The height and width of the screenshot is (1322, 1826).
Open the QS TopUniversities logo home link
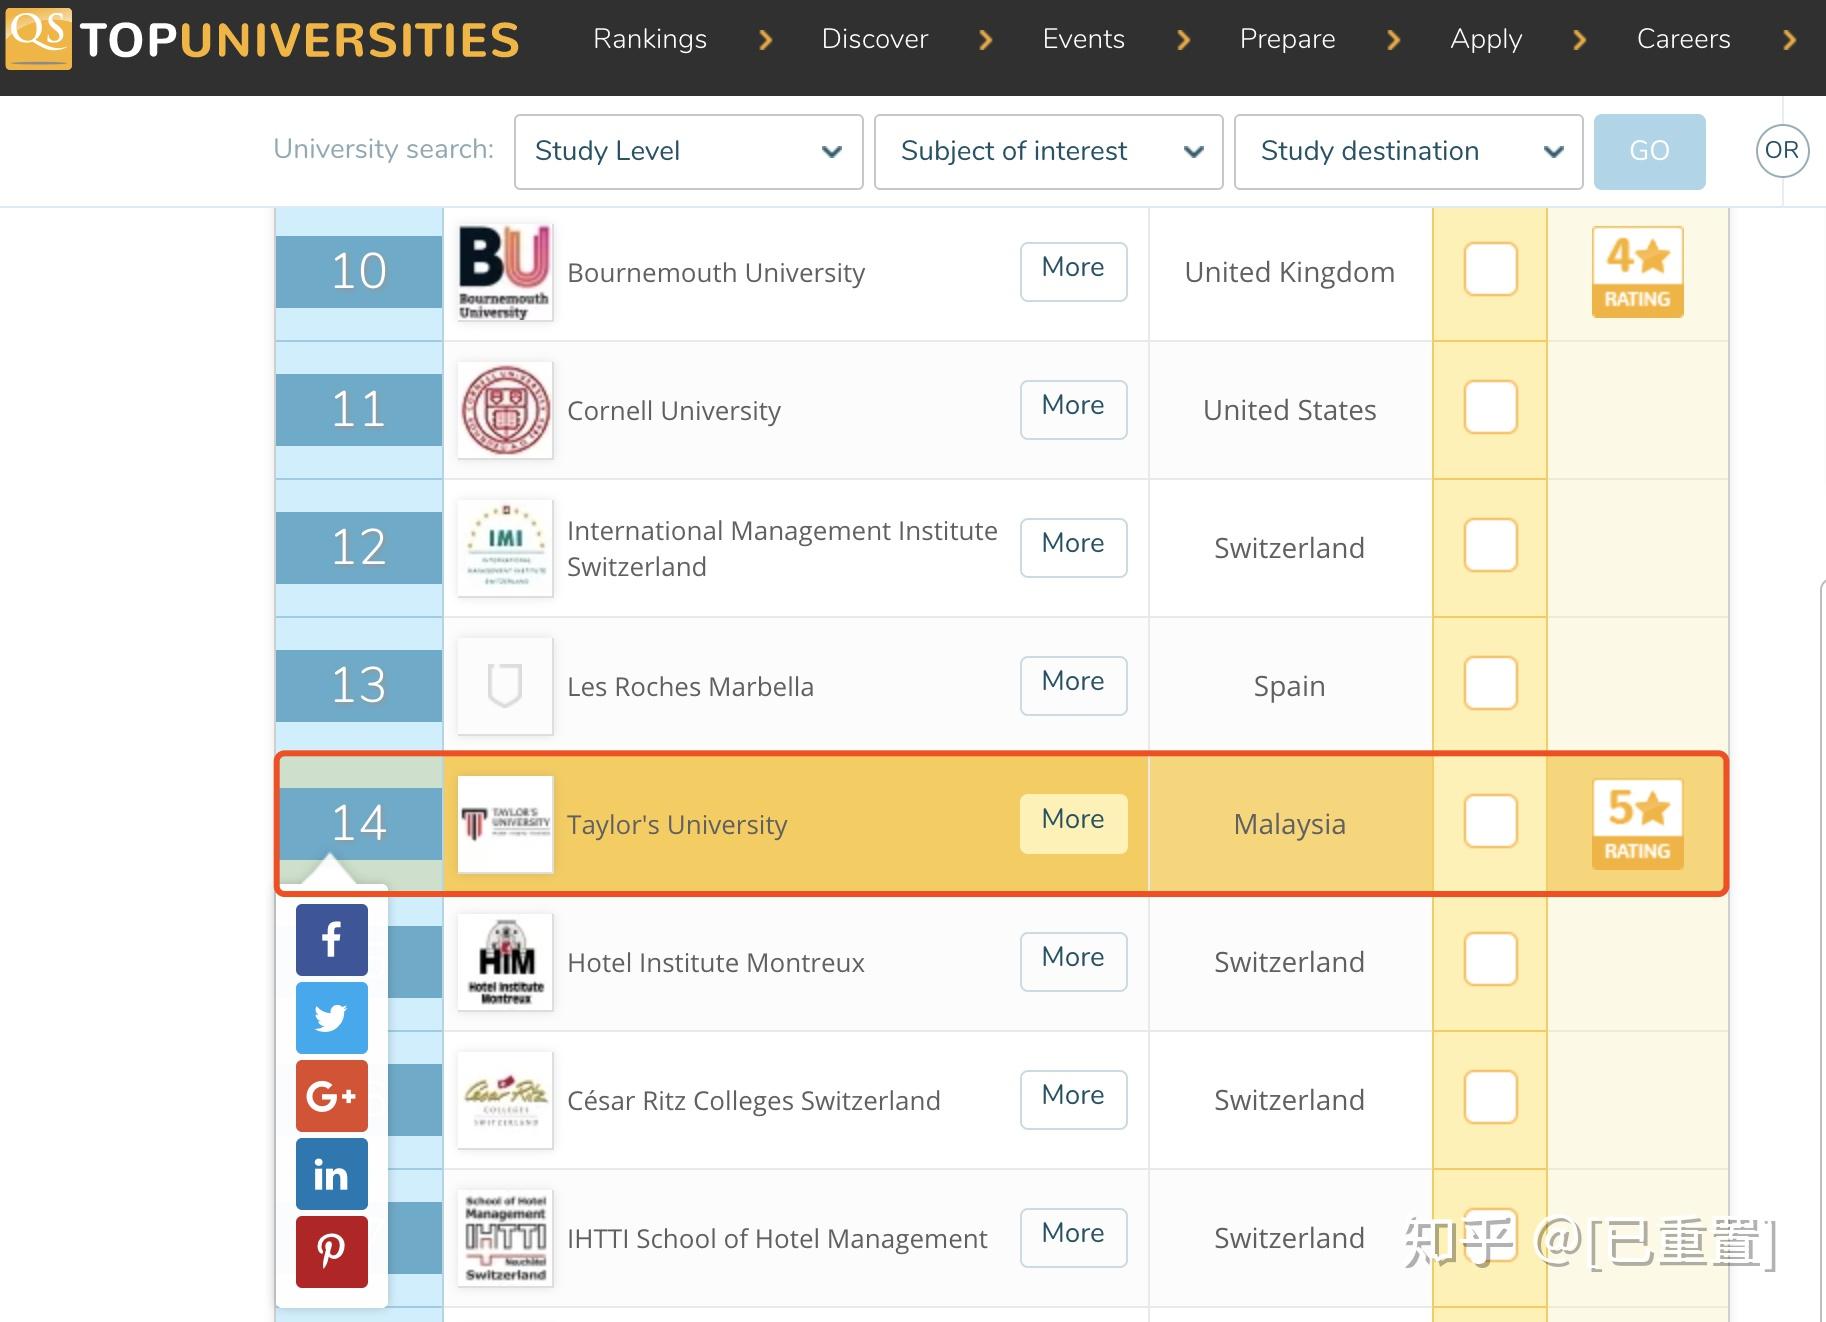(262, 38)
